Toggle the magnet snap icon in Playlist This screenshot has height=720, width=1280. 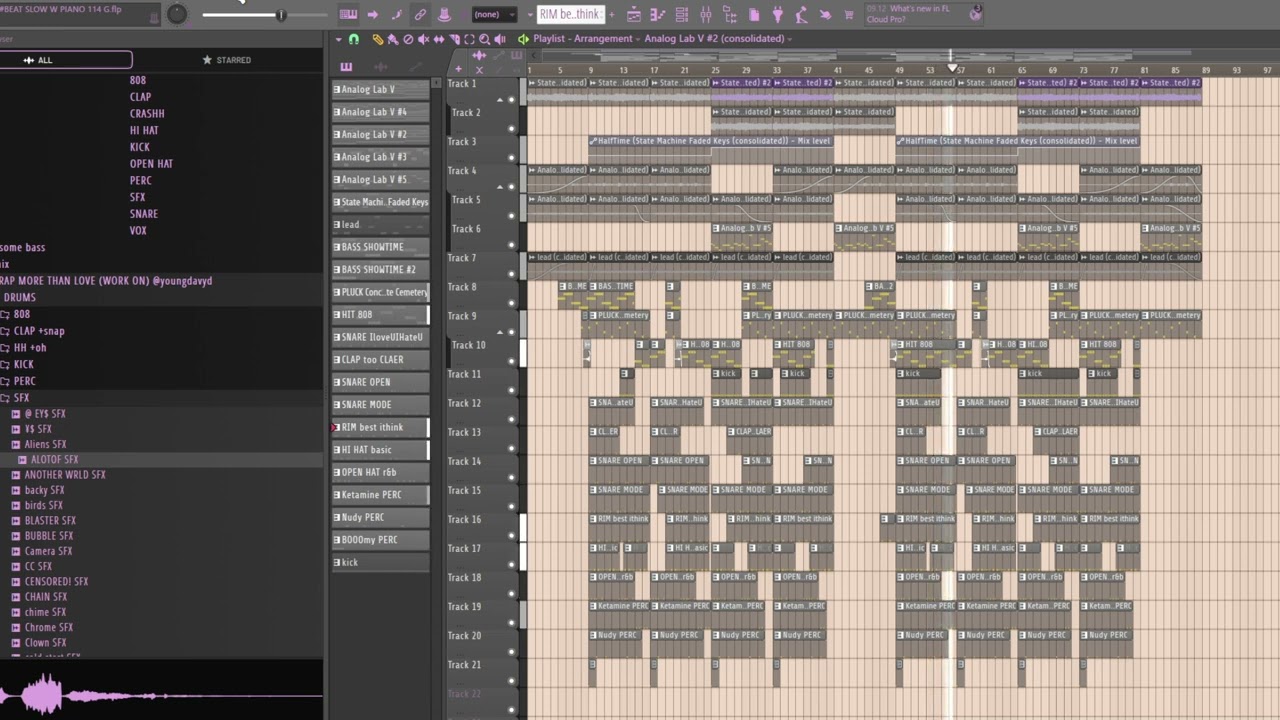coord(354,39)
